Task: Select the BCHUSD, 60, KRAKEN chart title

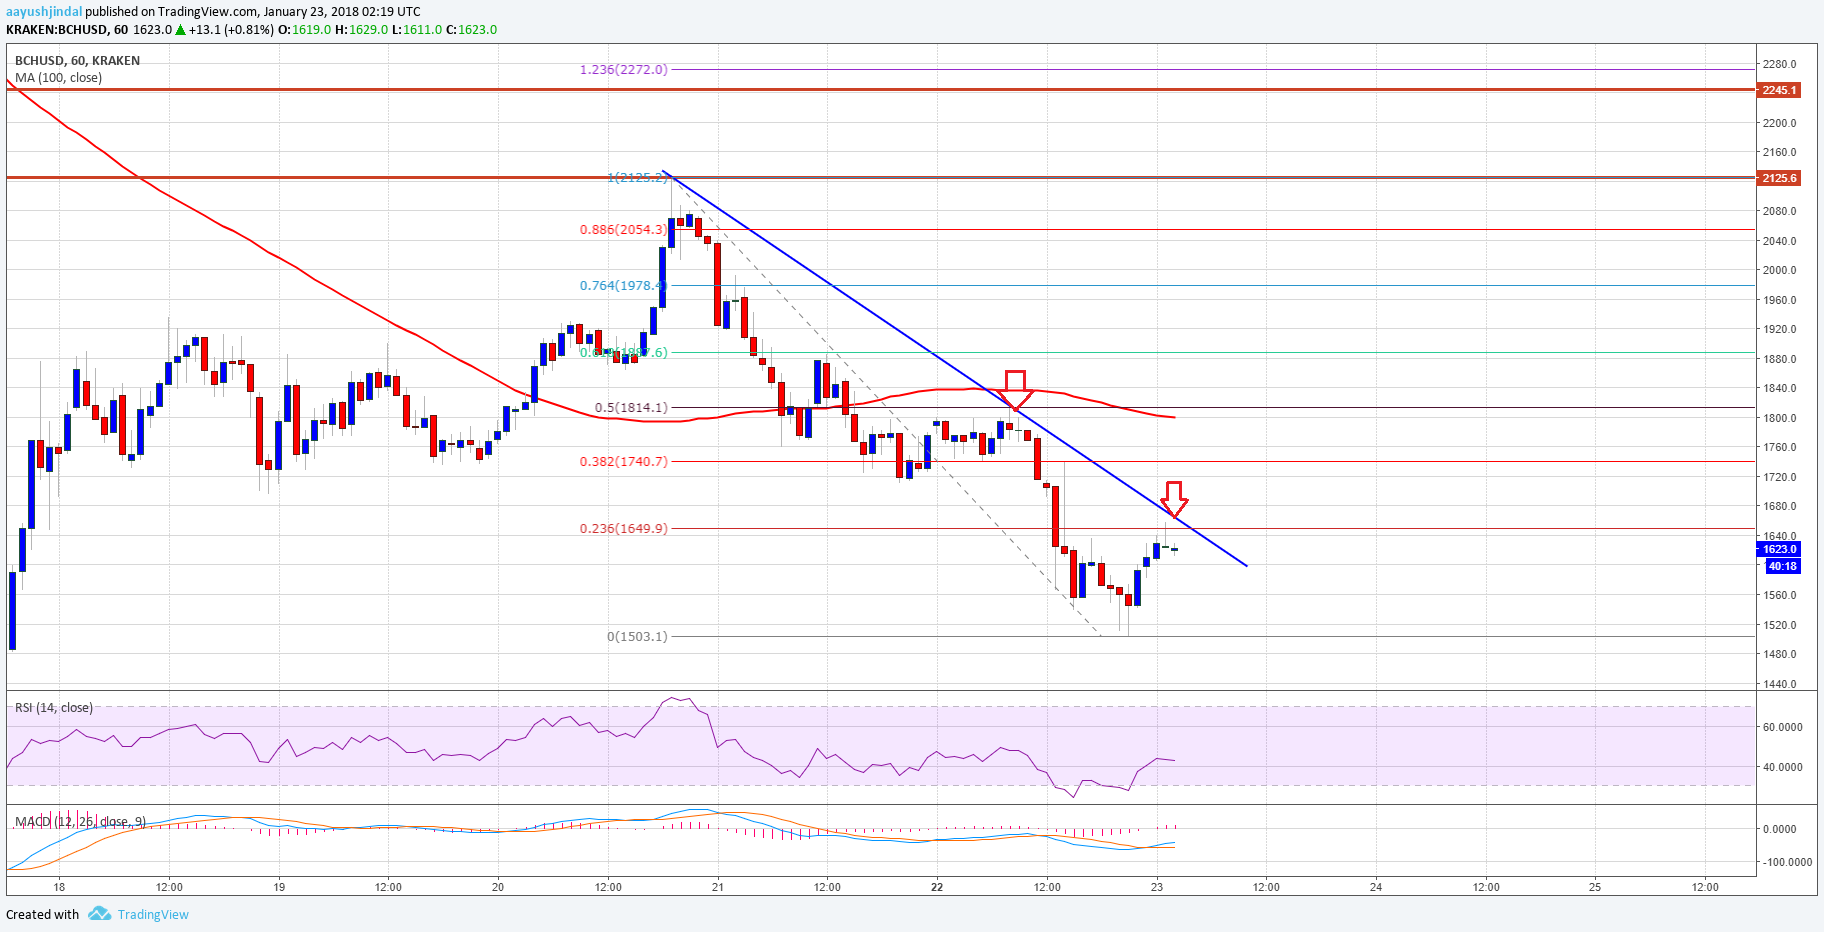Action: tap(78, 60)
